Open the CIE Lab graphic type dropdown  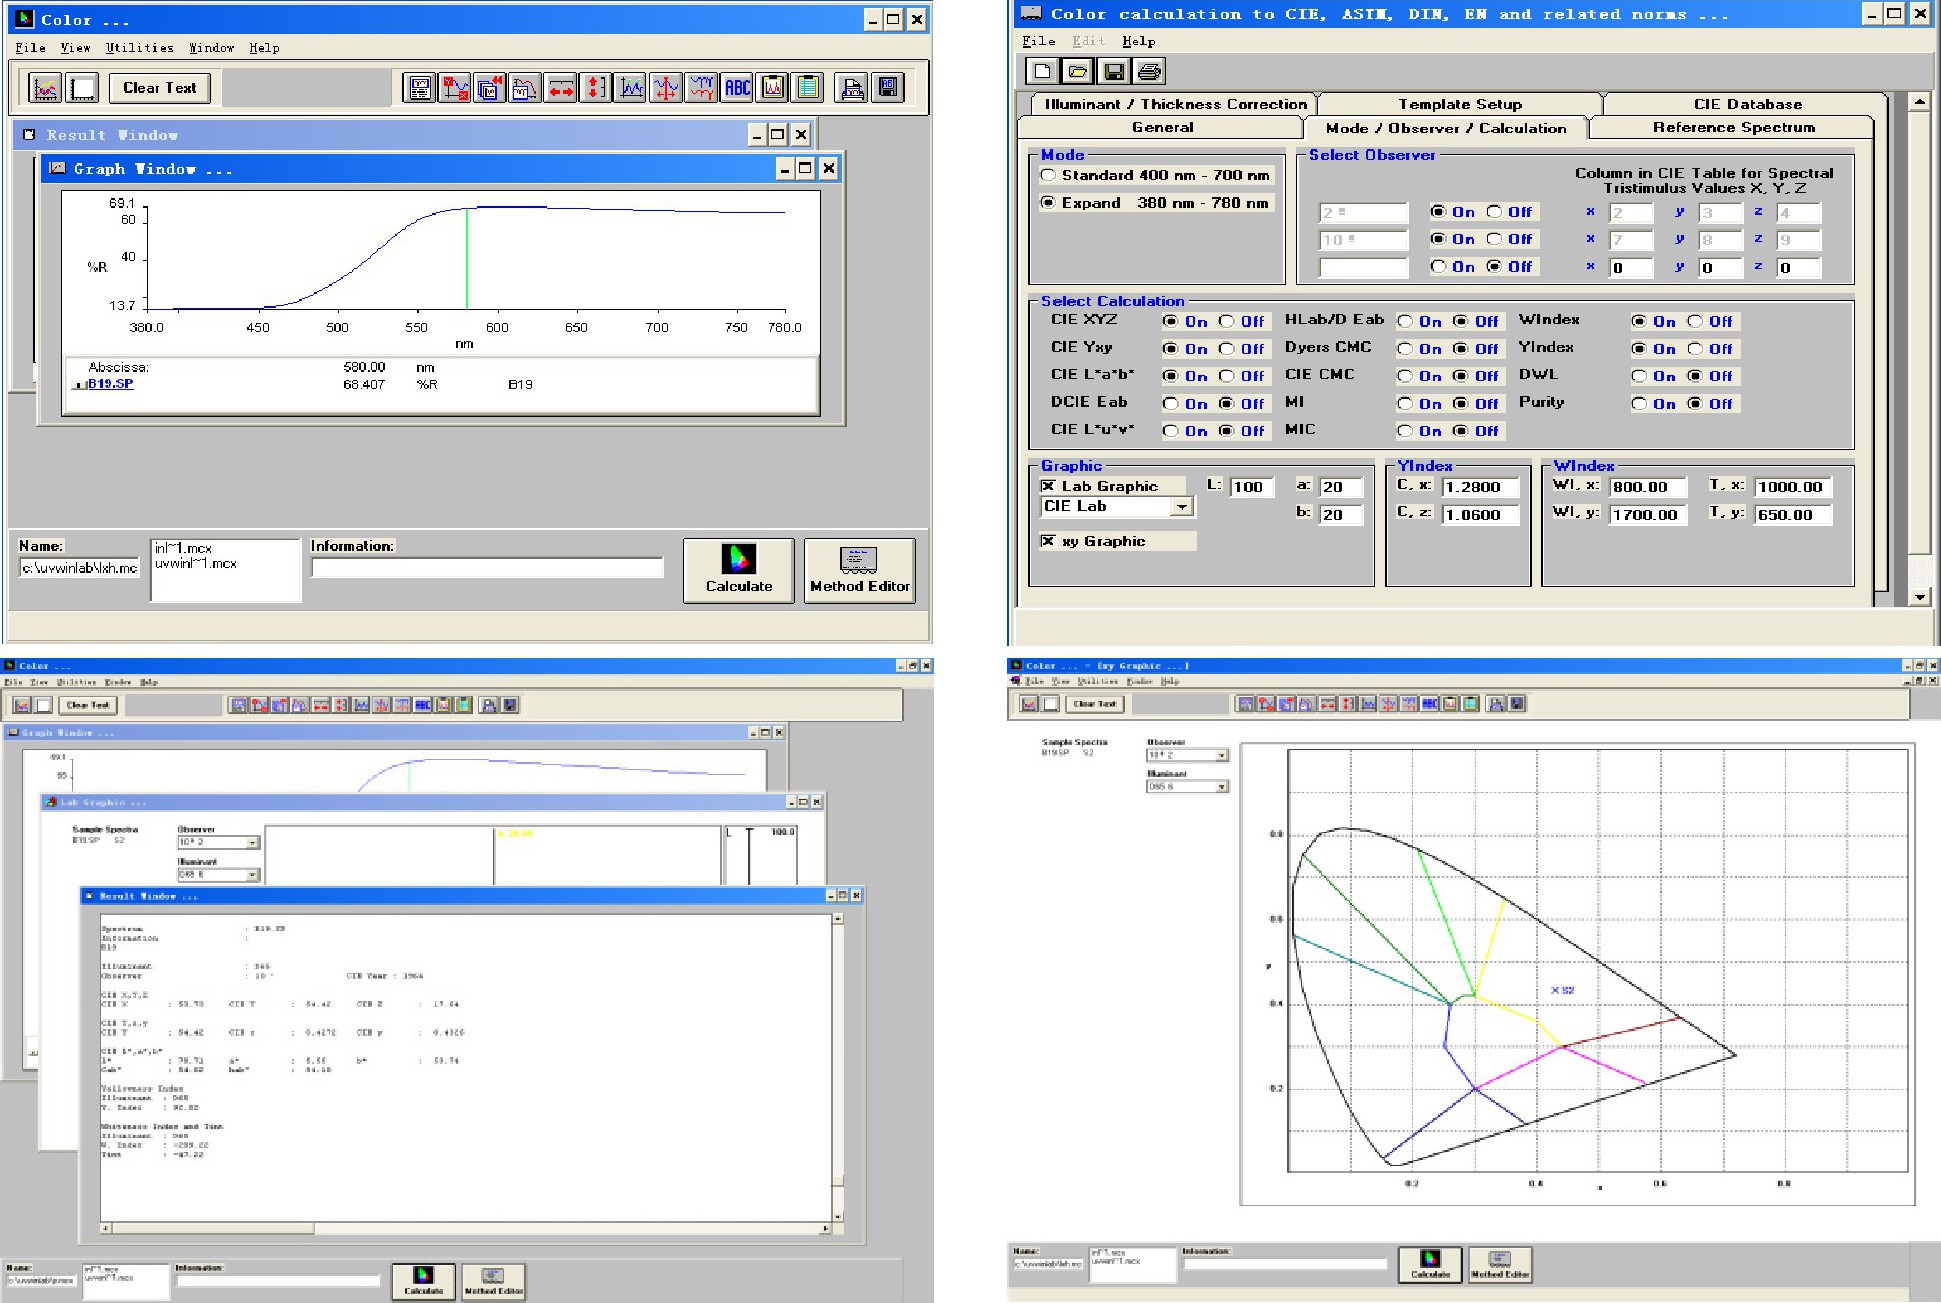tap(1182, 507)
